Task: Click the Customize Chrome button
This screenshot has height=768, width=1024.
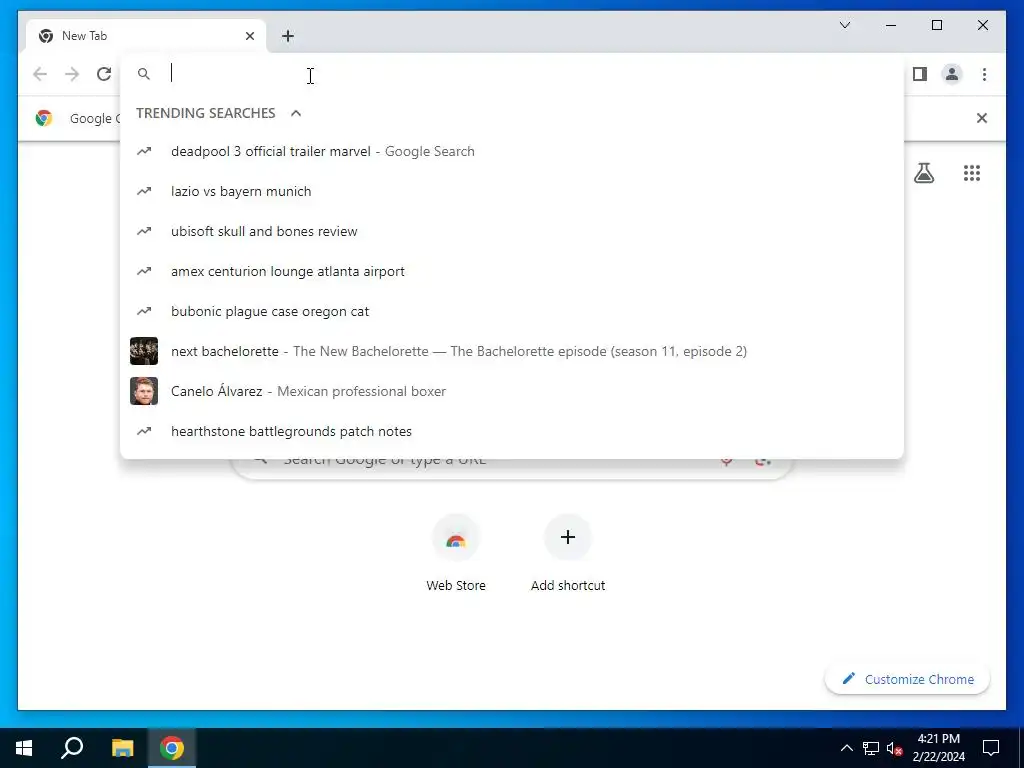Action: pyautogui.click(x=907, y=679)
